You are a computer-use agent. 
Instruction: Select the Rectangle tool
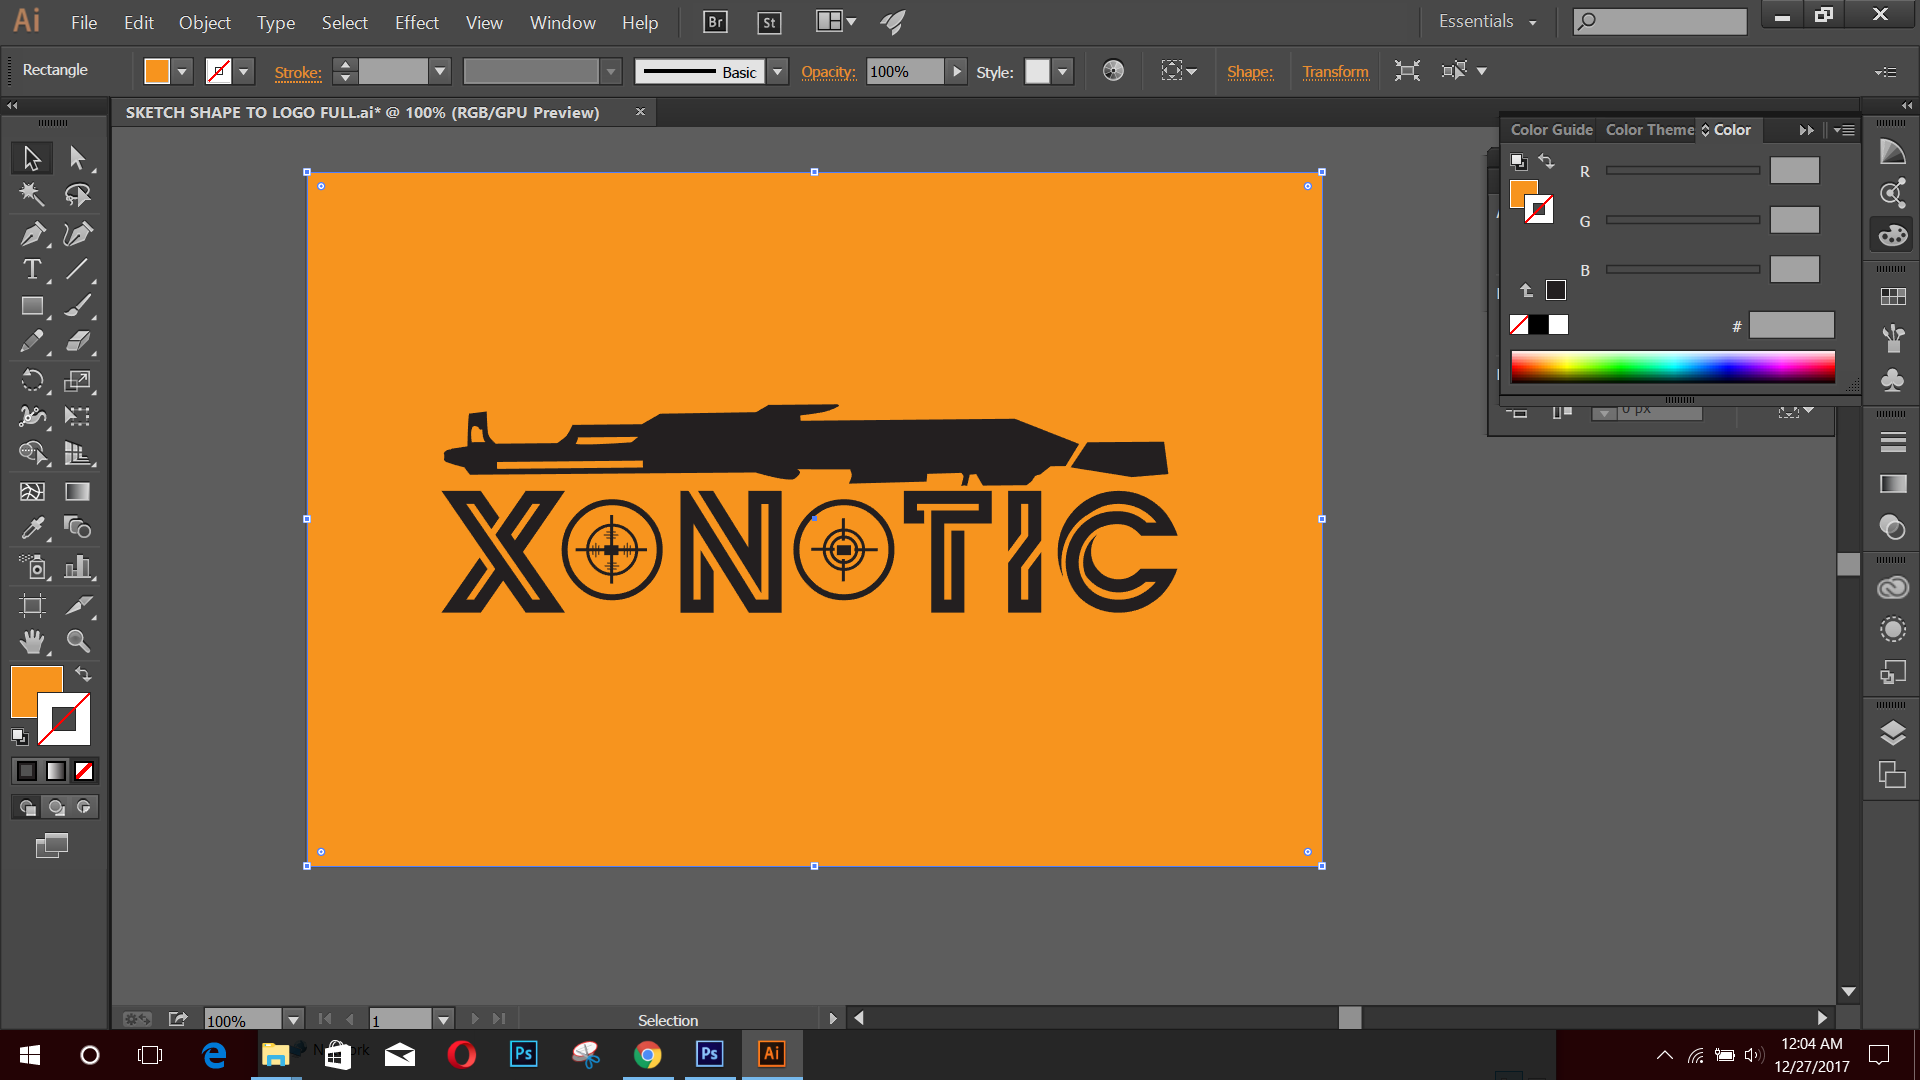32,306
